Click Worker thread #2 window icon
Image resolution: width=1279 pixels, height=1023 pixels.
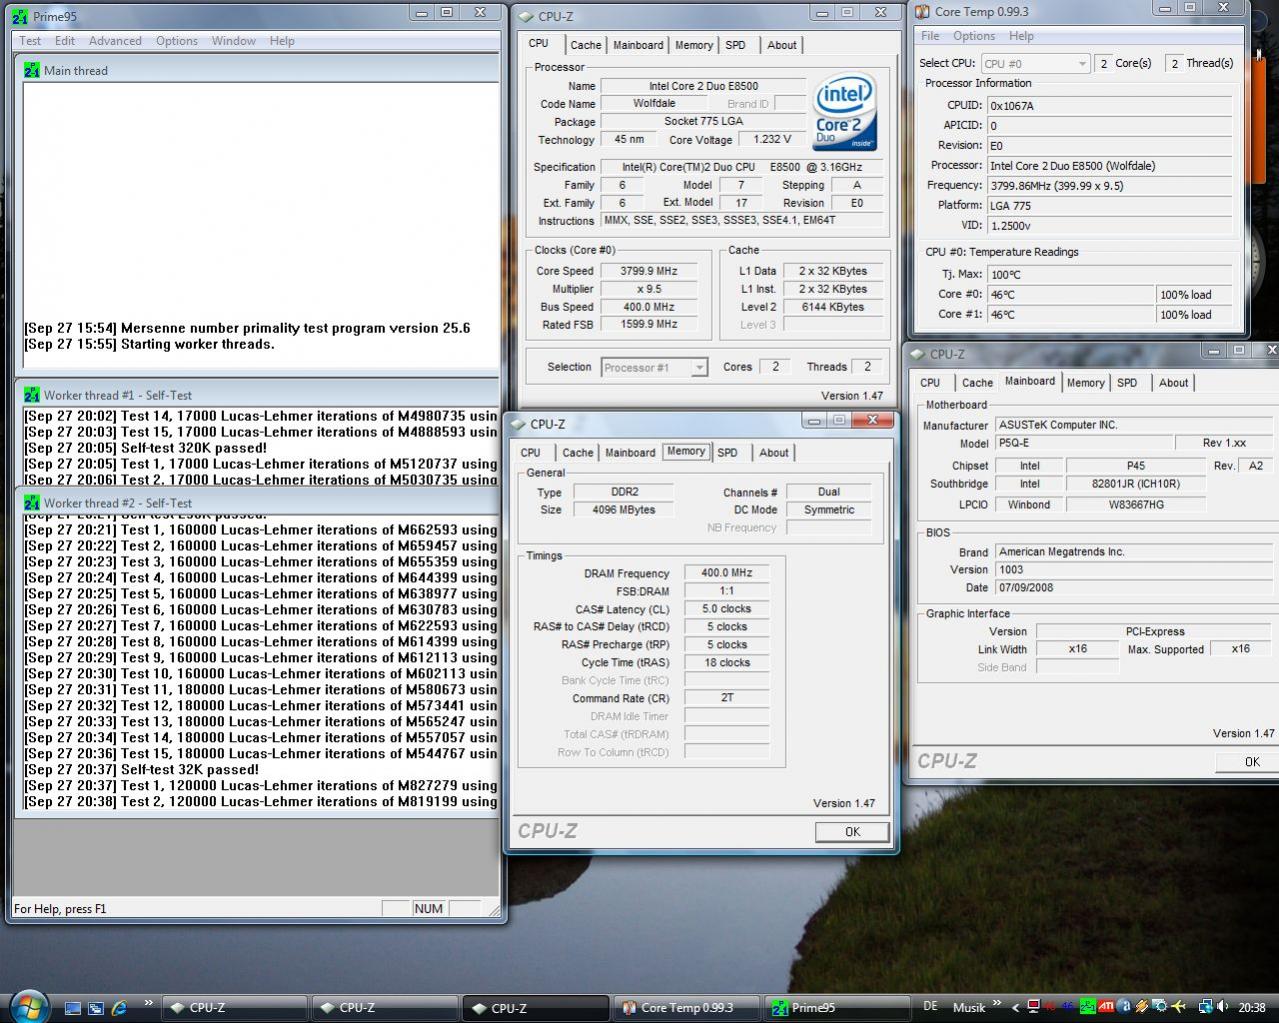[31, 503]
